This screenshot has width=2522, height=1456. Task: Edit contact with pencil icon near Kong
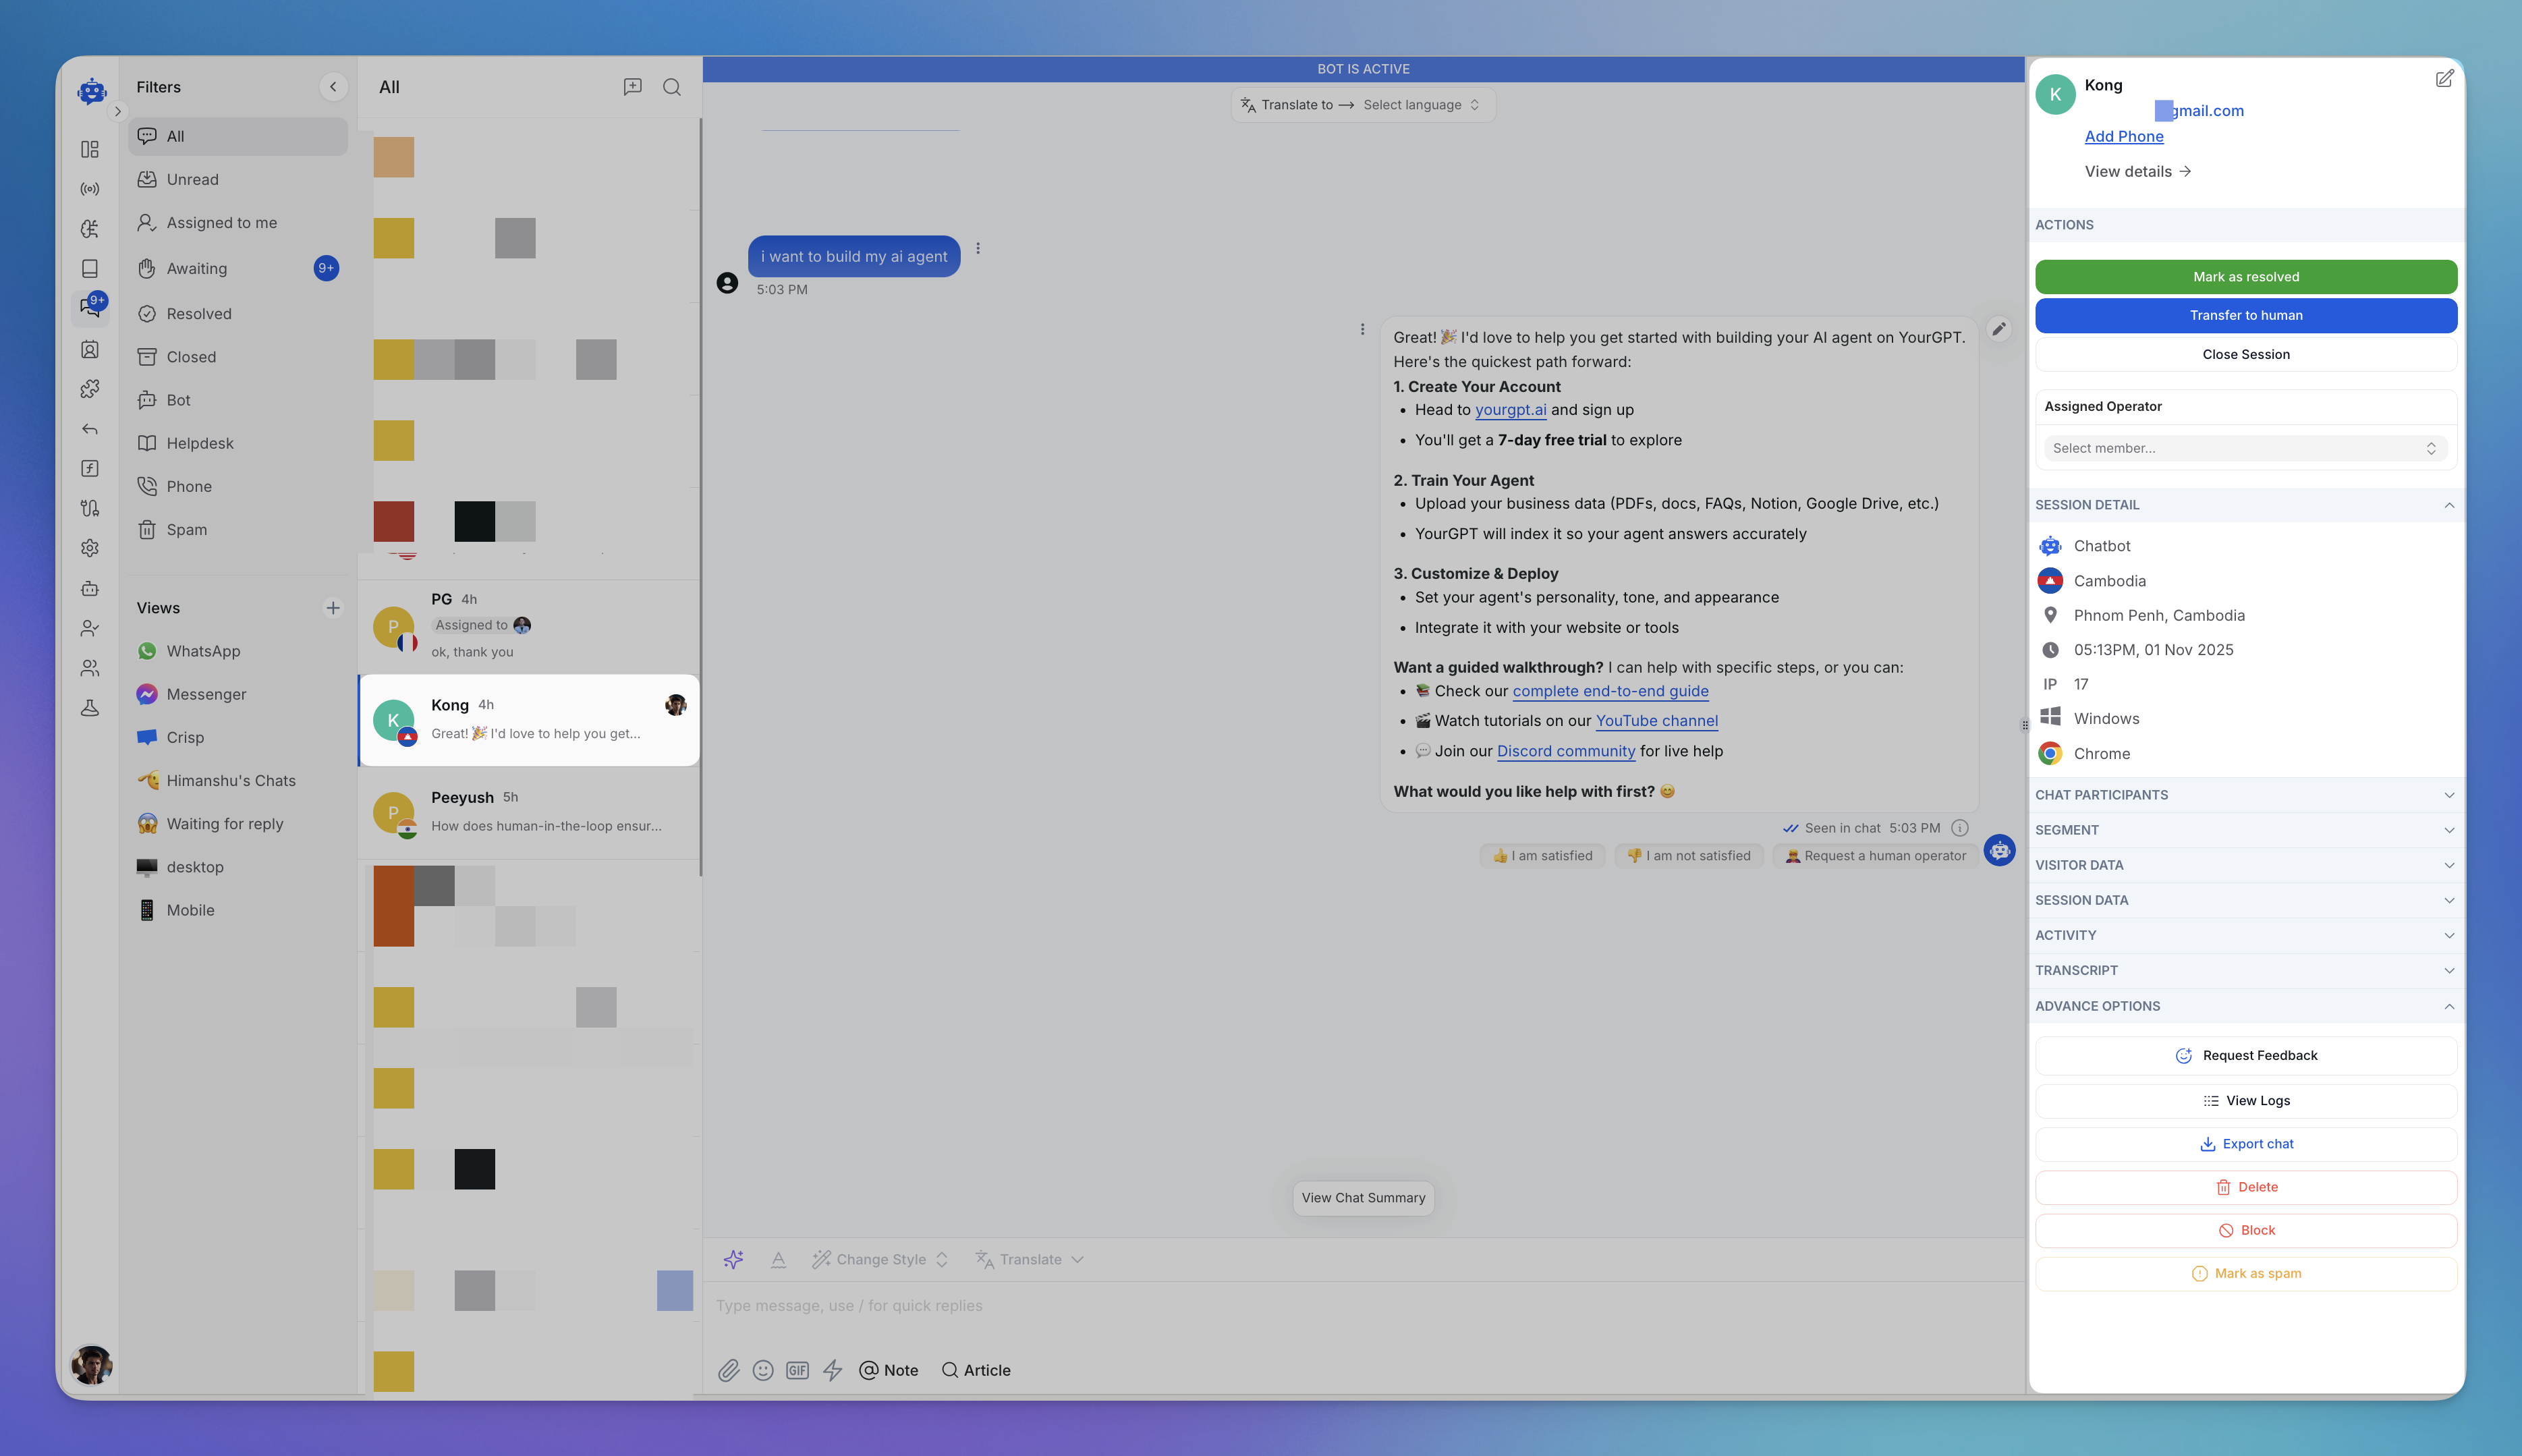point(2443,79)
